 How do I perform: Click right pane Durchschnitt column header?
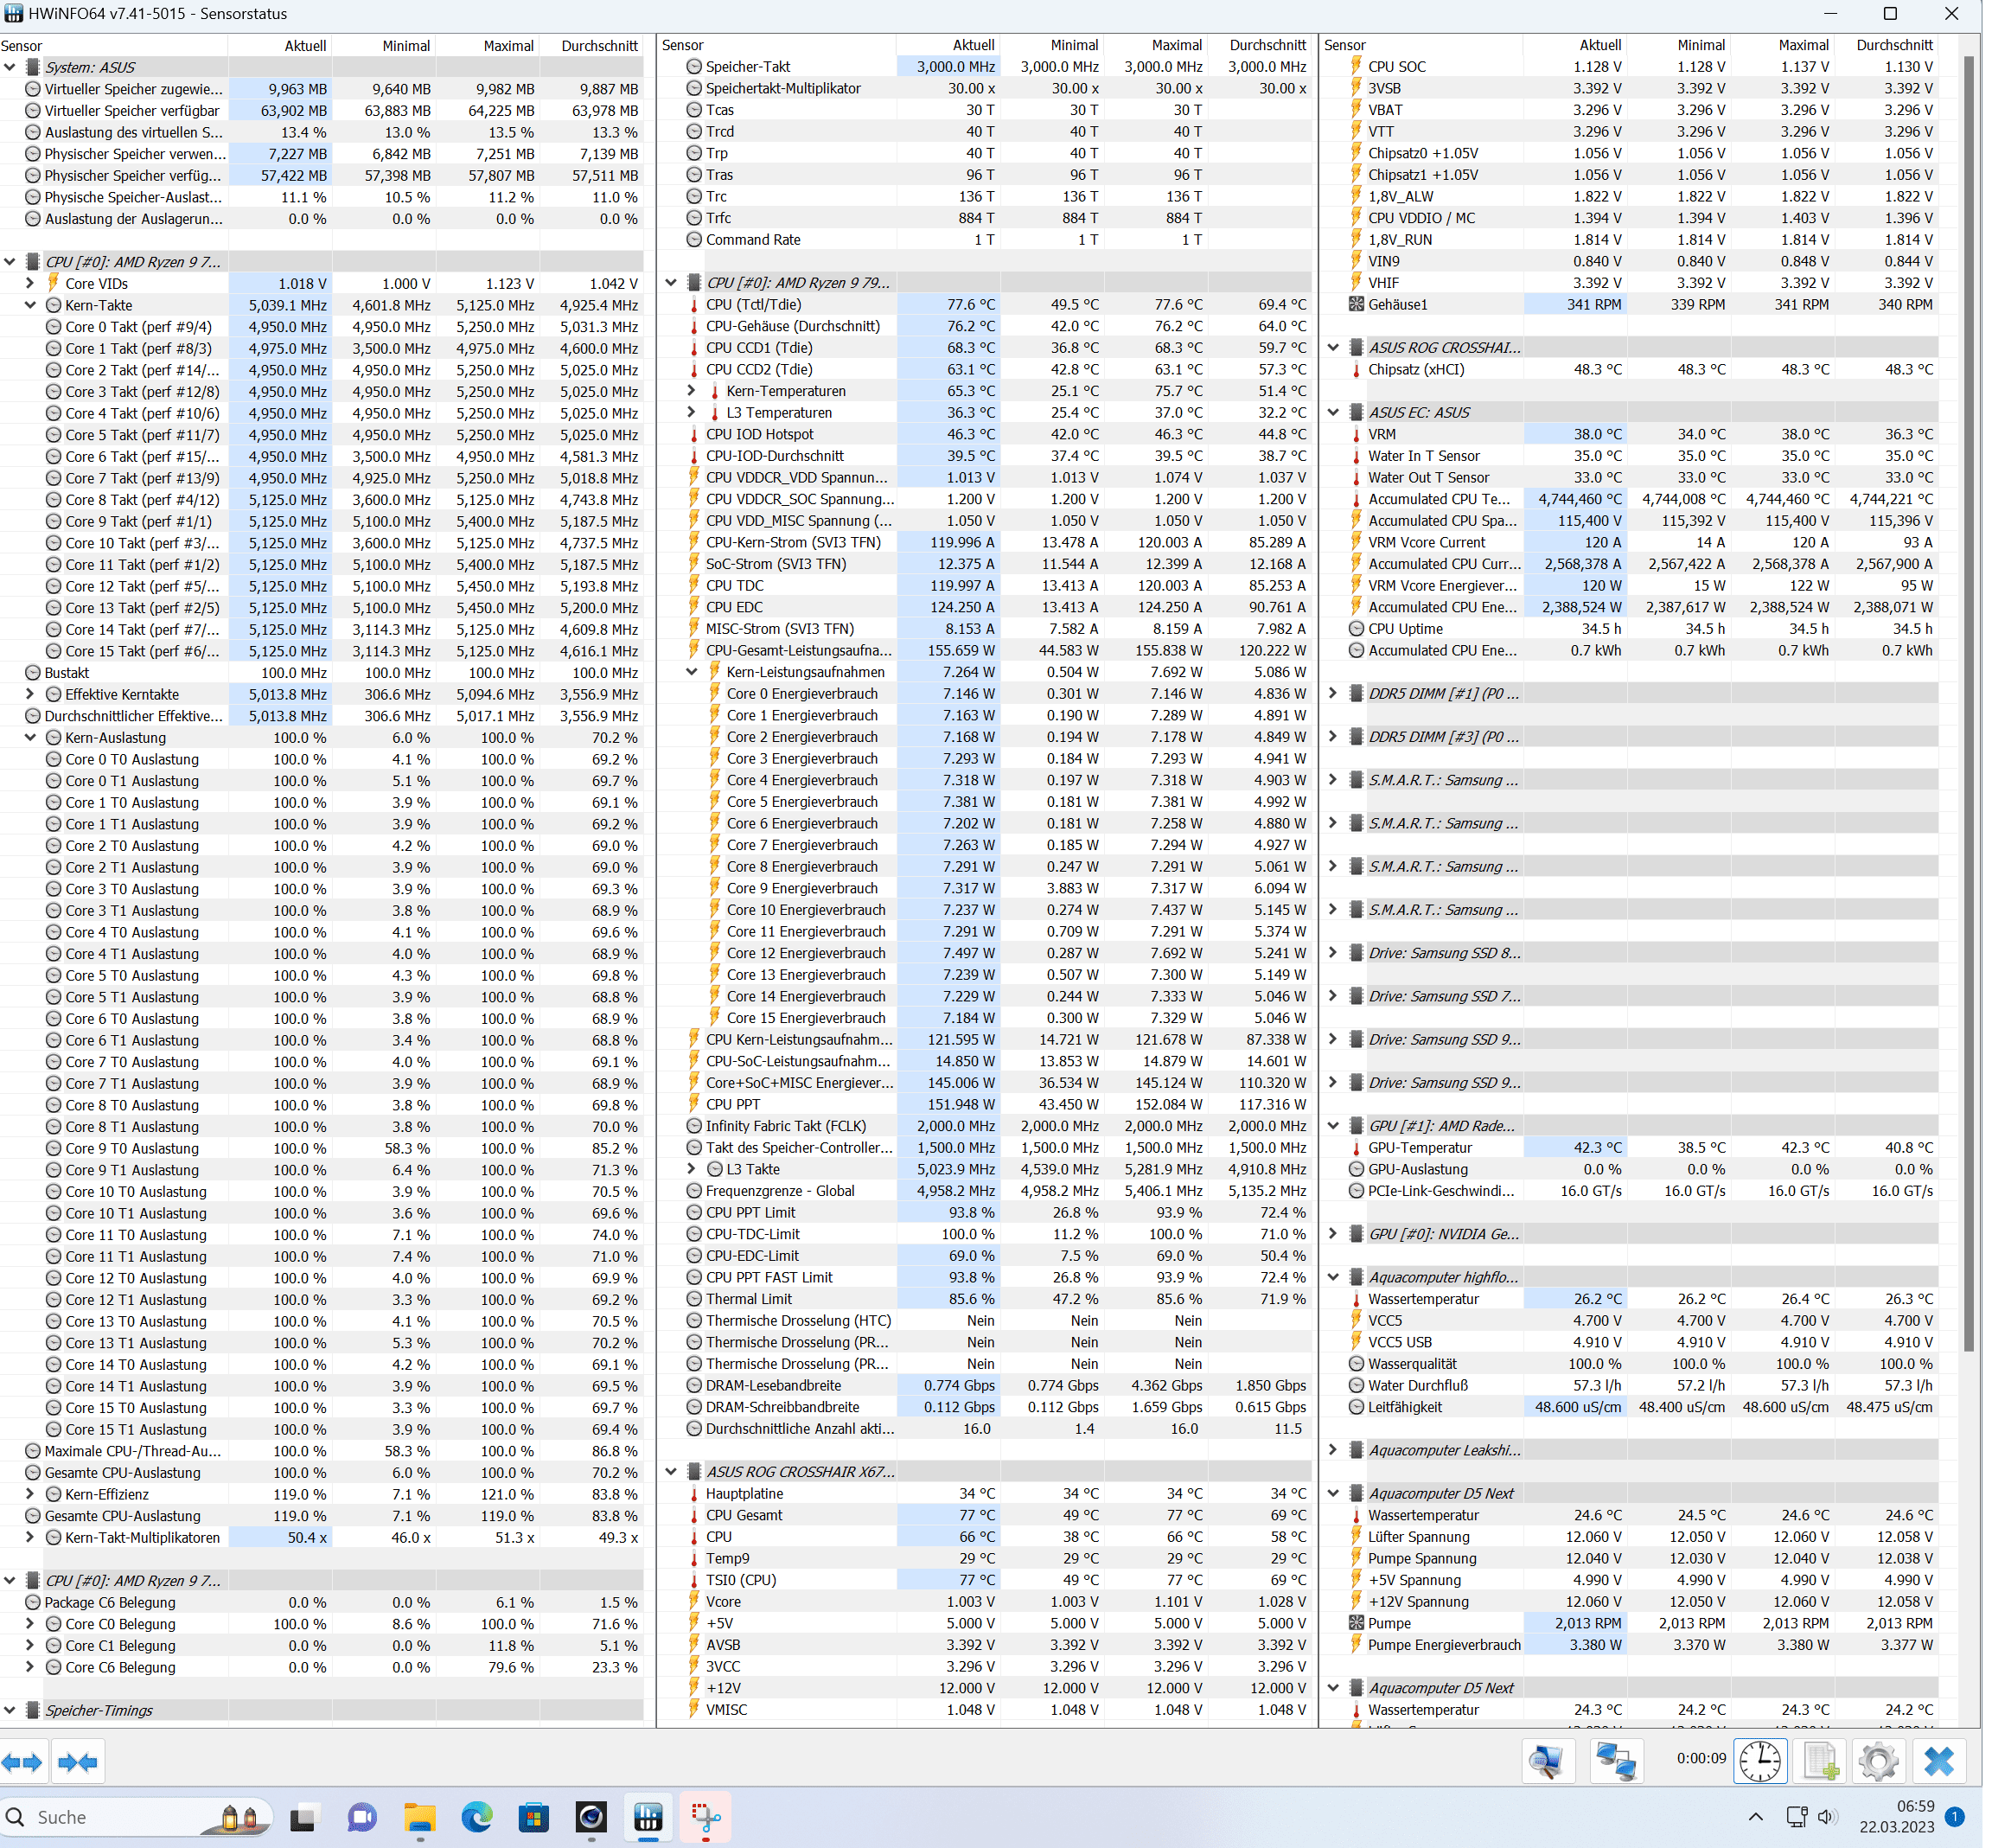[1887, 45]
